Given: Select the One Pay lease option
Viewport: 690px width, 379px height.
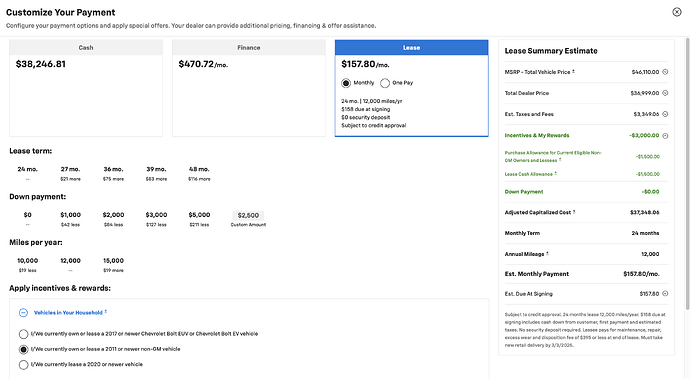Looking at the screenshot, I should 385,83.
